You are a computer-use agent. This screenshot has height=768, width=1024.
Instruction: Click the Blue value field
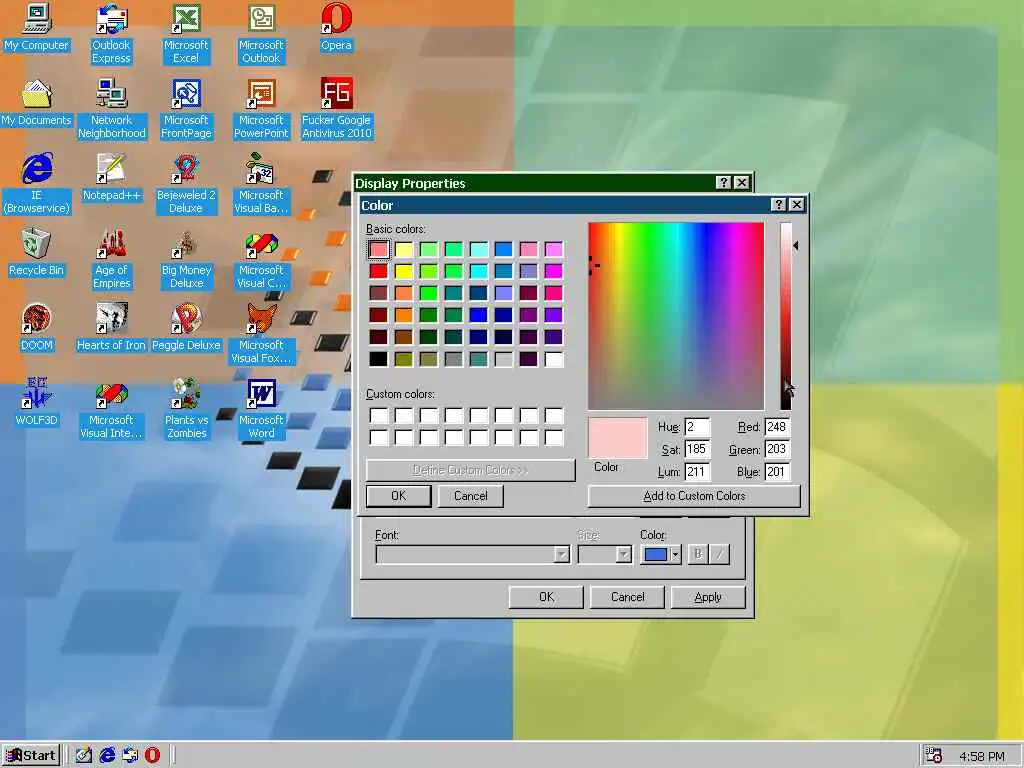[777, 472]
